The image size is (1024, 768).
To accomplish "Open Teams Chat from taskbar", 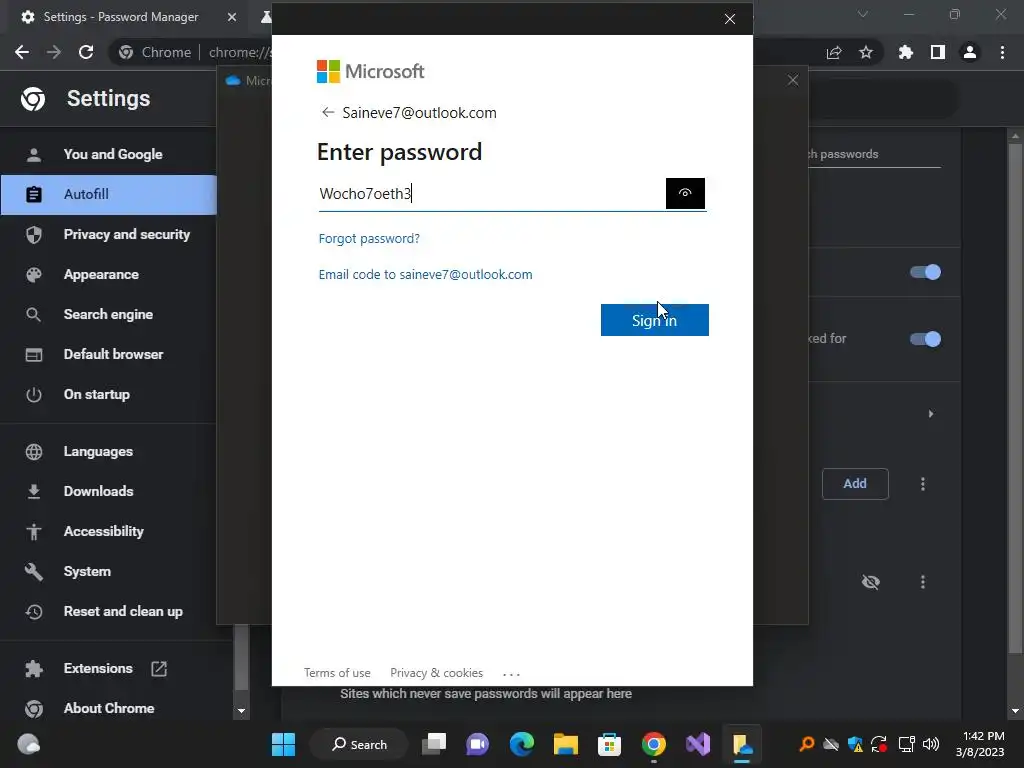I will point(477,744).
